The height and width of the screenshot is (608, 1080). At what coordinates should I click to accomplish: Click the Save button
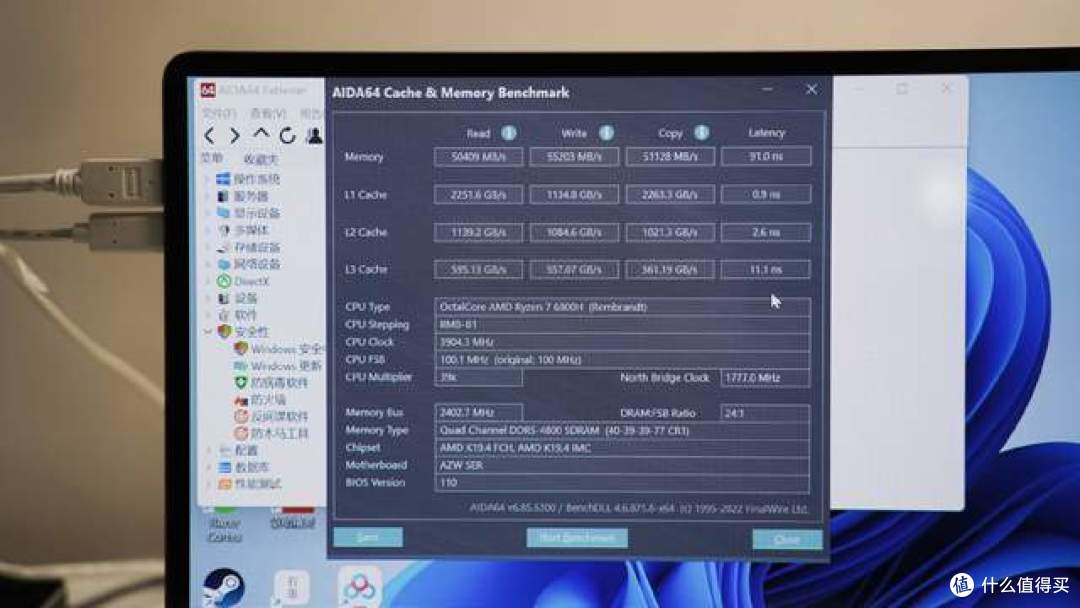pos(368,537)
